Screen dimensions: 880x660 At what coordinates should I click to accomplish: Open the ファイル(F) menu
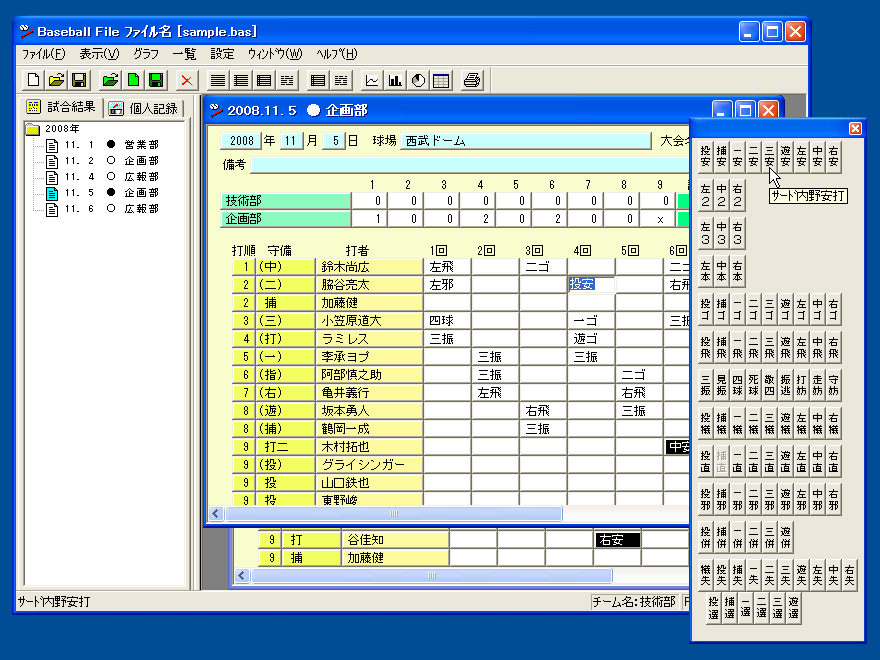pyautogui.click(x=43, y=54)
